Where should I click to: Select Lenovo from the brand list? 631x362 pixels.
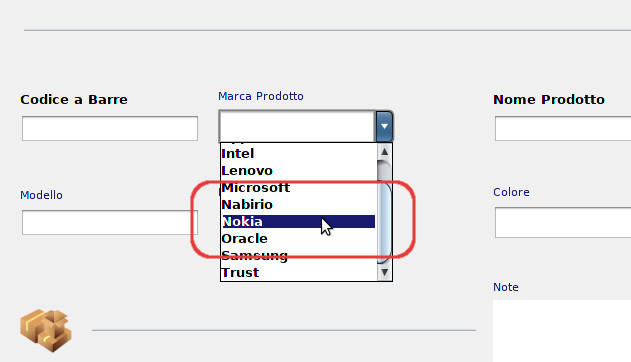(x=298, y=171)
